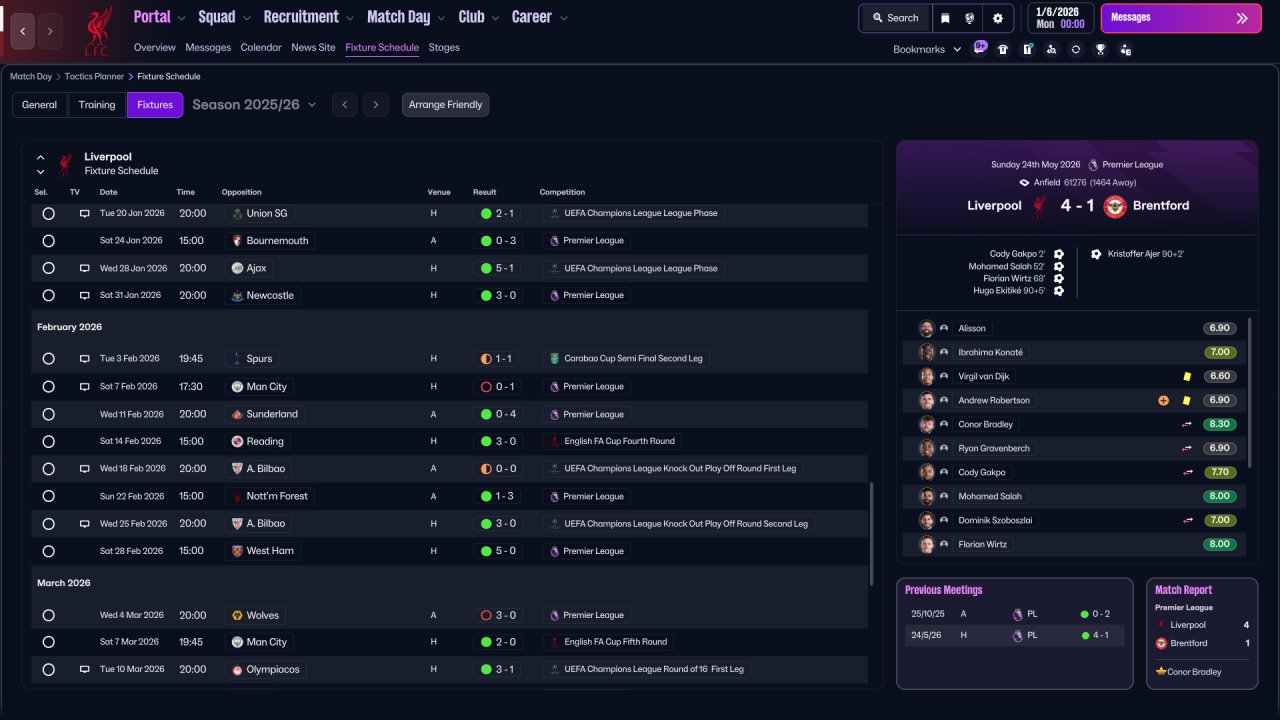This screenshot has height=720, width=1280.
Task: Click the goal ball icon beside Cody Gakpo 2'
Action: click(x=1058, y=254)
